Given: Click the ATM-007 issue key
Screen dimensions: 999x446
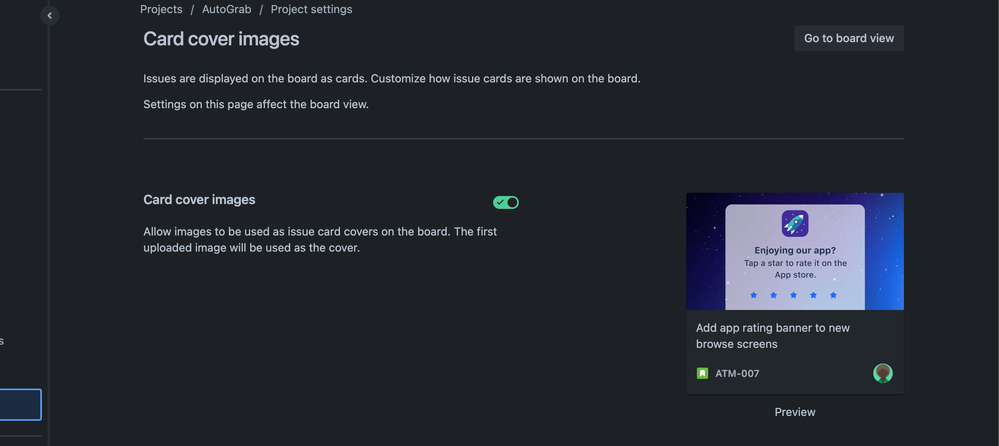Looking at the screenshot, I should [737, 373].
